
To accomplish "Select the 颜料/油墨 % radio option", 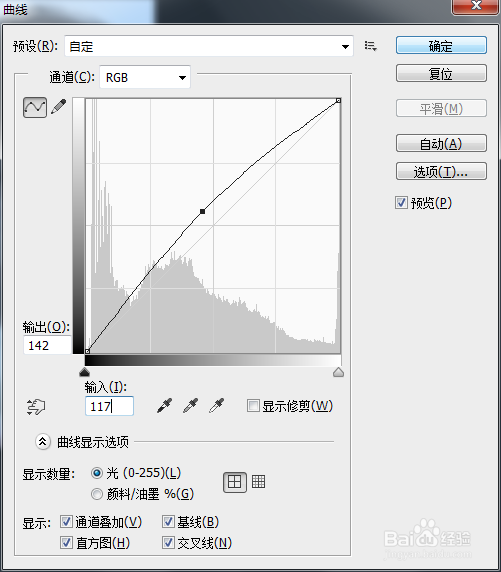I will pos(97,494).
